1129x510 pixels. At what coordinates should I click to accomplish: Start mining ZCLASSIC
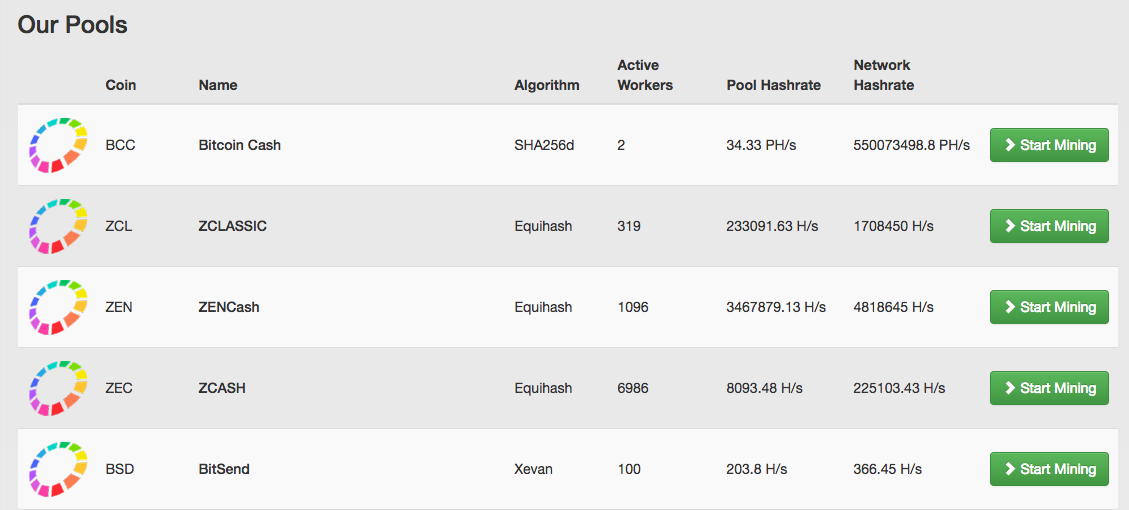[1049, 226]
